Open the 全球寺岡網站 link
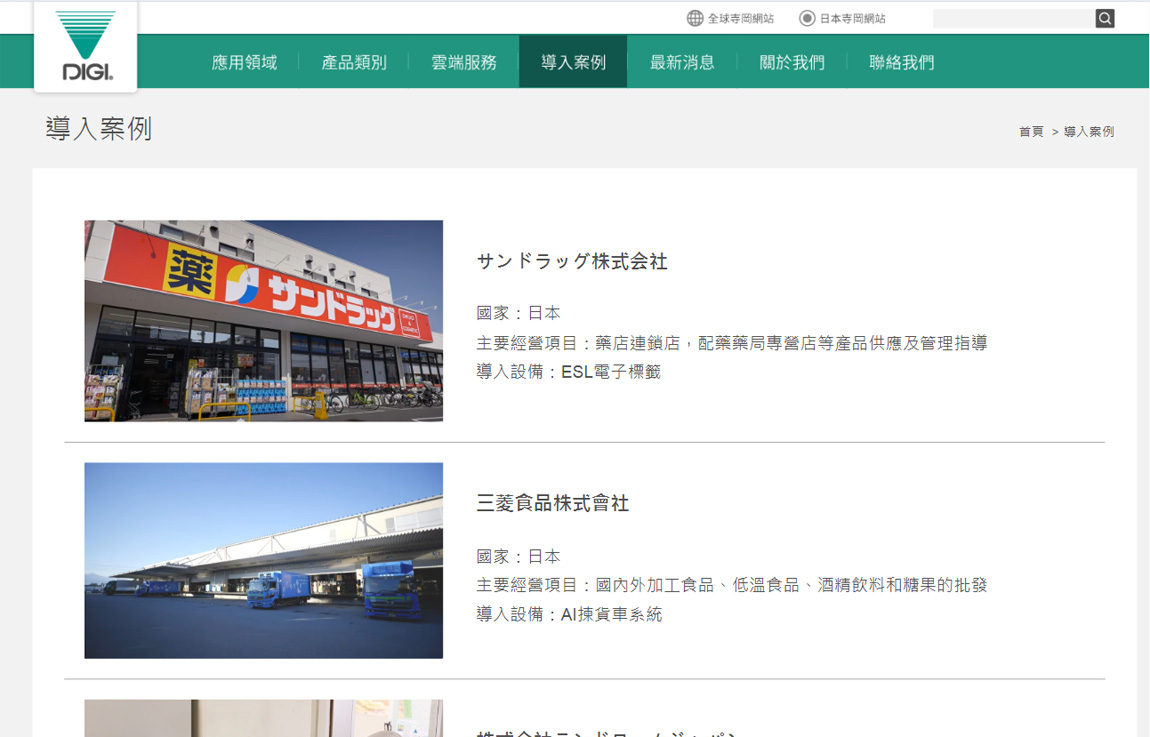The image size is (1150, 737). pyautogui.click(x=740, y=18)
